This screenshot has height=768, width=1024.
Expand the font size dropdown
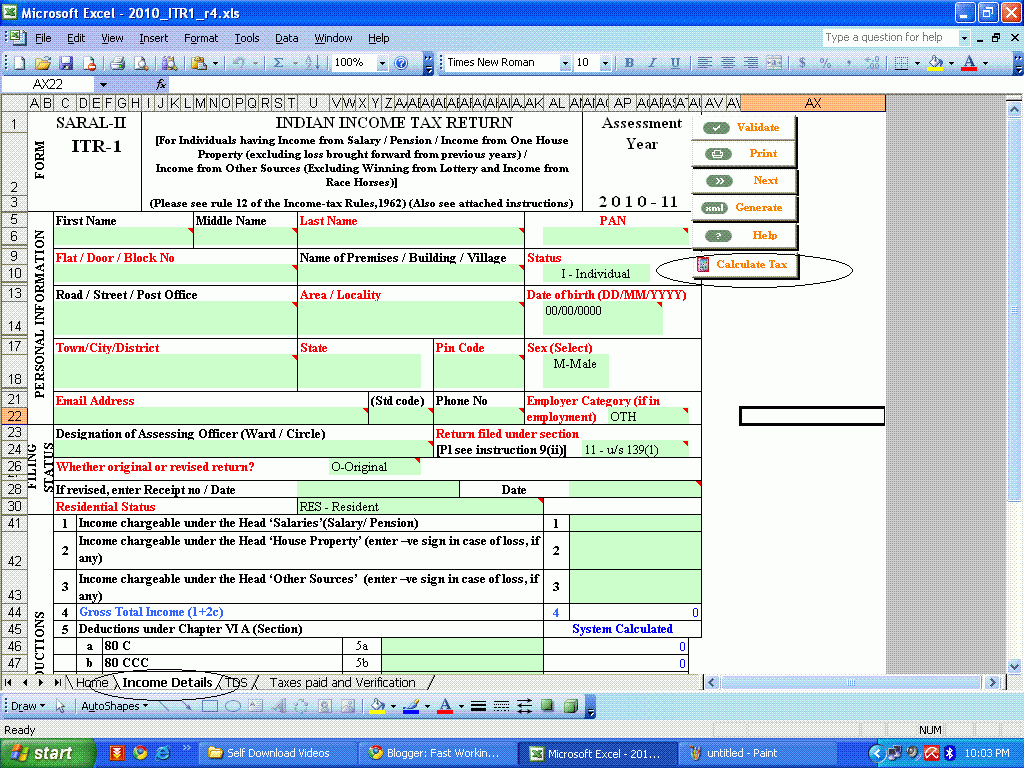605,63
